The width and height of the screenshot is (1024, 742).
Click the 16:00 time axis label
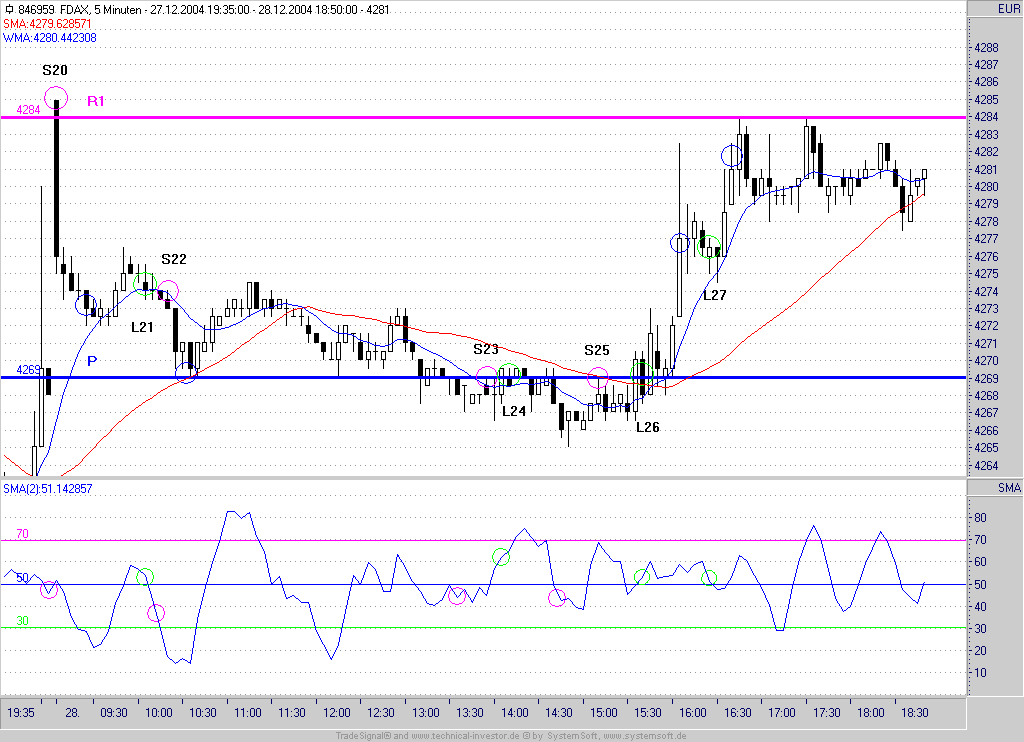click(692, 713)
